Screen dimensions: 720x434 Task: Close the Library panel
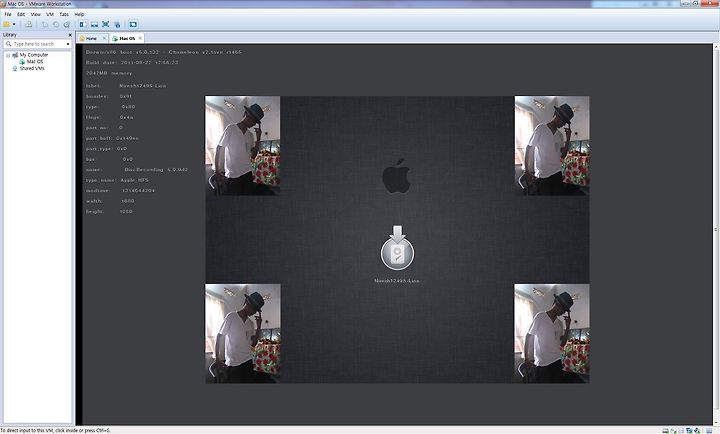click(x=70, y=35)
